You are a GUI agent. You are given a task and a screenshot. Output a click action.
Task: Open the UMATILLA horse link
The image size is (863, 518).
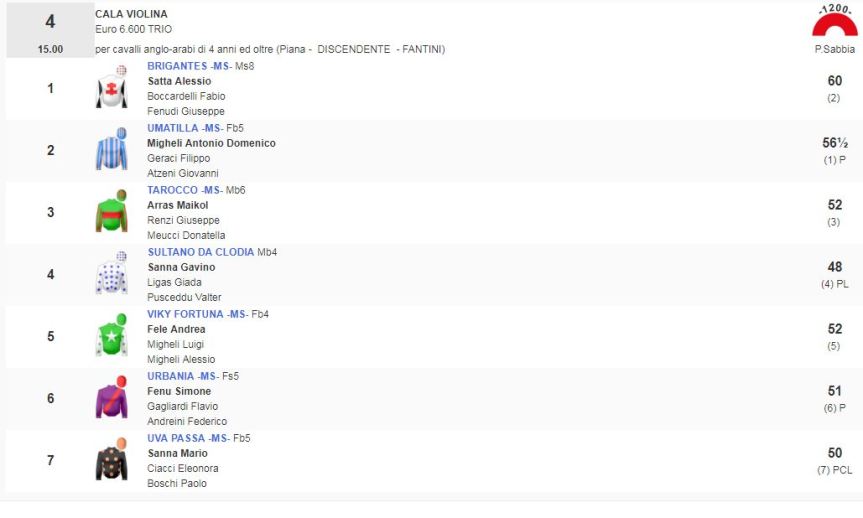coord(174,128)
